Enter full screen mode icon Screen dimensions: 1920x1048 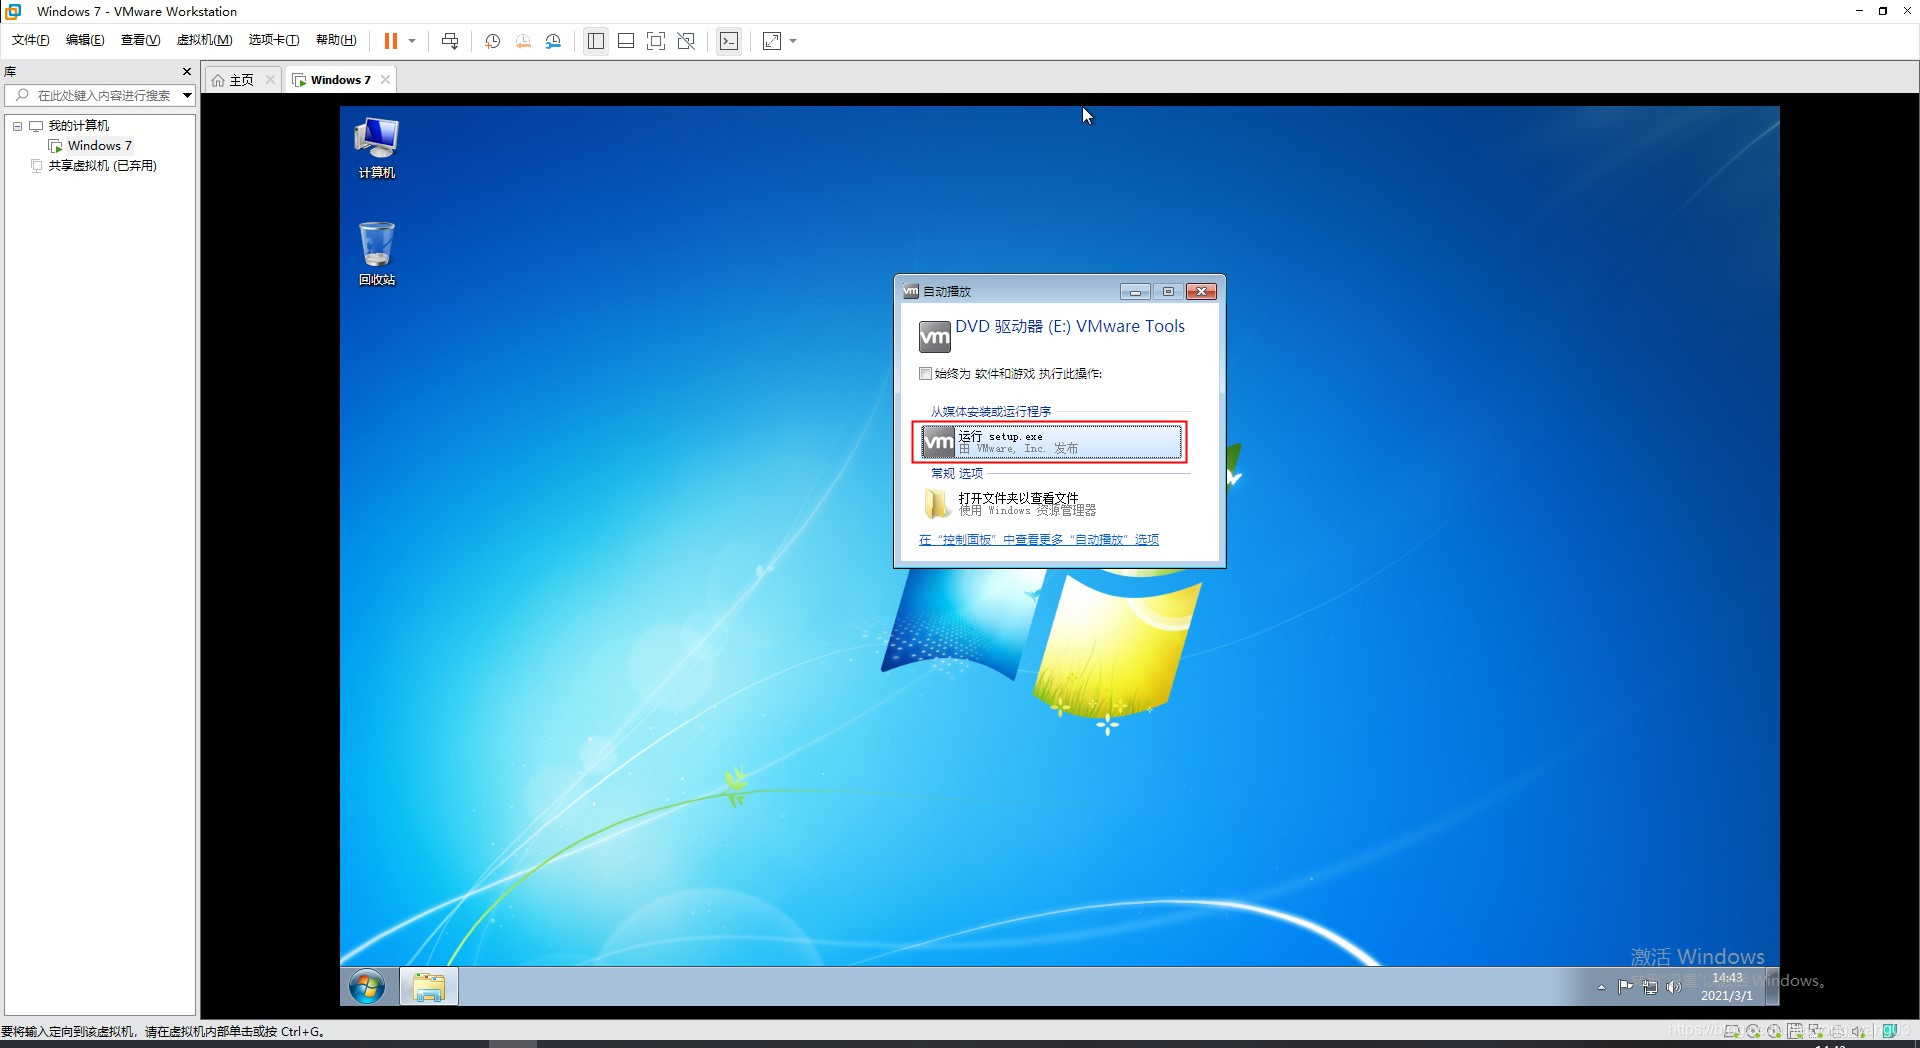656,41
